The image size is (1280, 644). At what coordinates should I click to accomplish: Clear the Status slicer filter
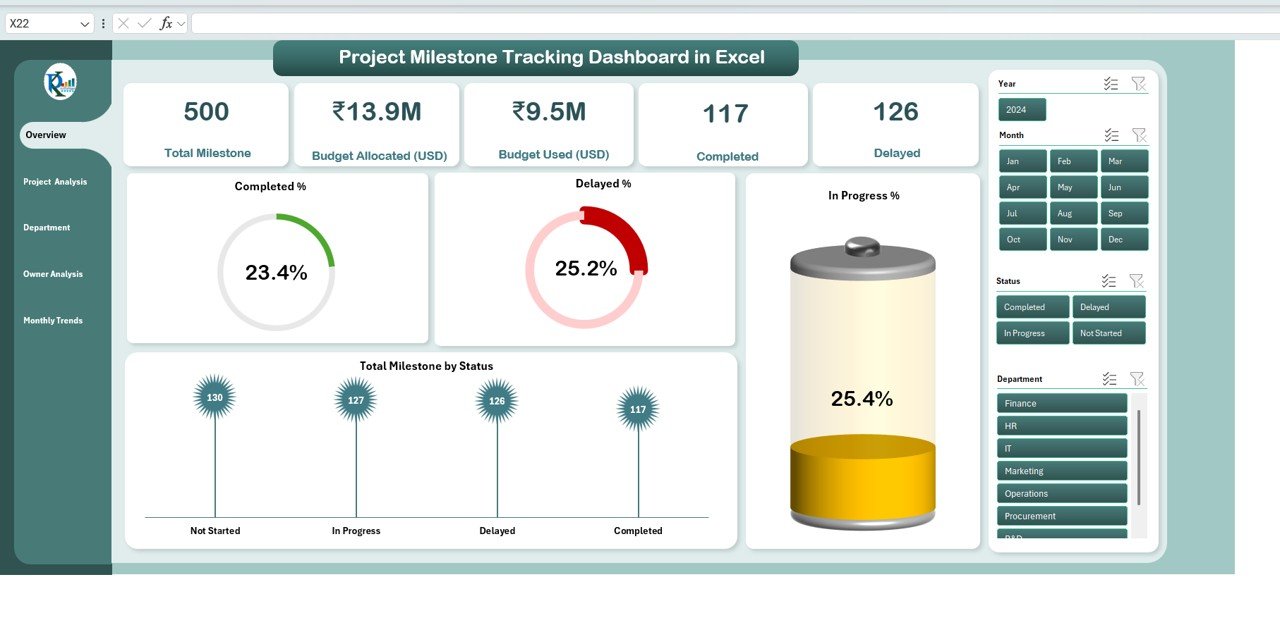point(1136,281)
